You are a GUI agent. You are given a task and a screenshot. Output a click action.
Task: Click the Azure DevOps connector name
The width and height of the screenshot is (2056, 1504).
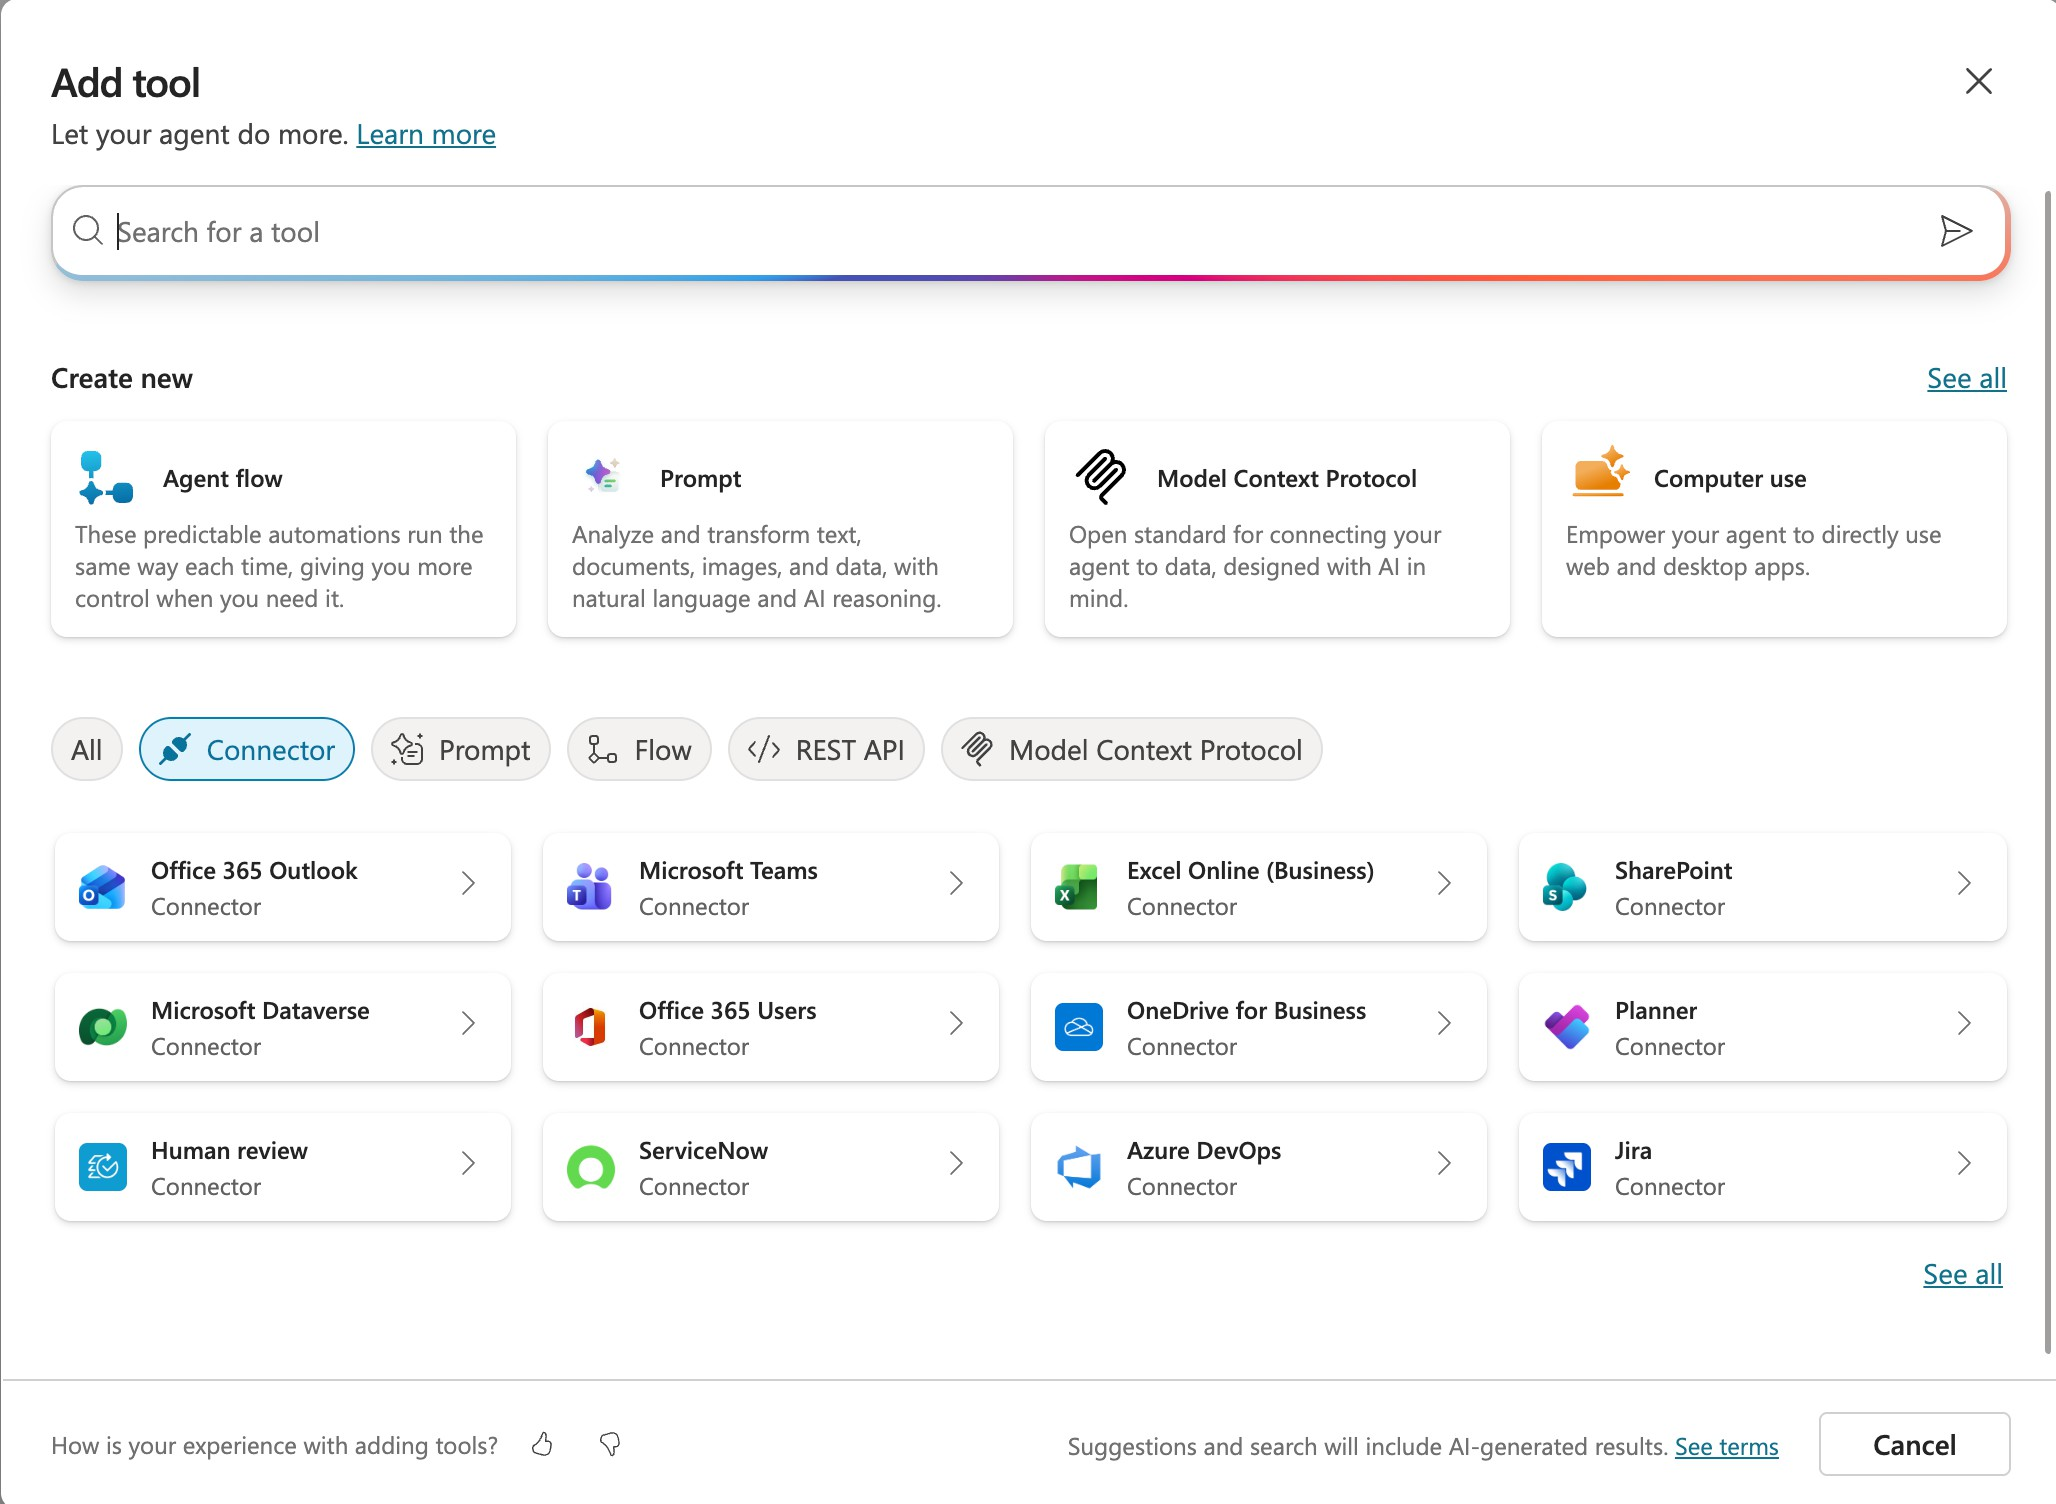pos(1204,1150)
